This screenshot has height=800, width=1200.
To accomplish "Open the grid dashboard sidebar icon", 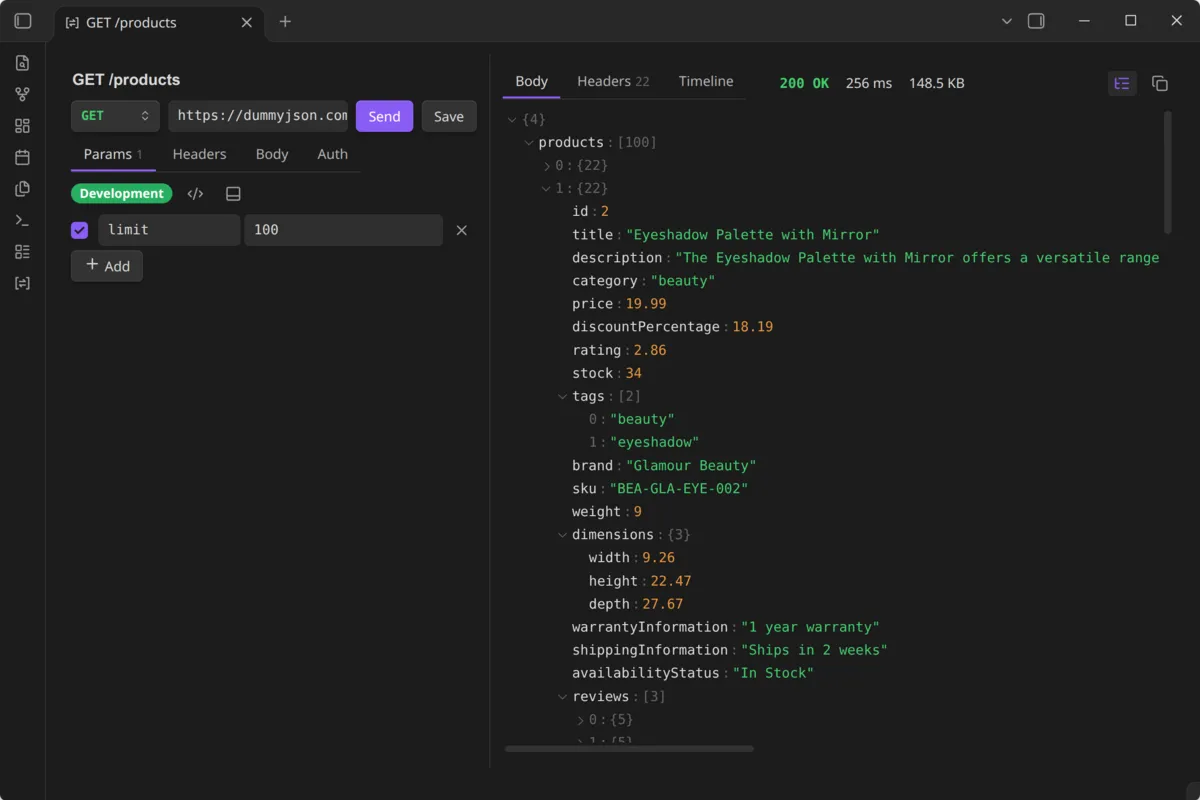I will point(22,126).
